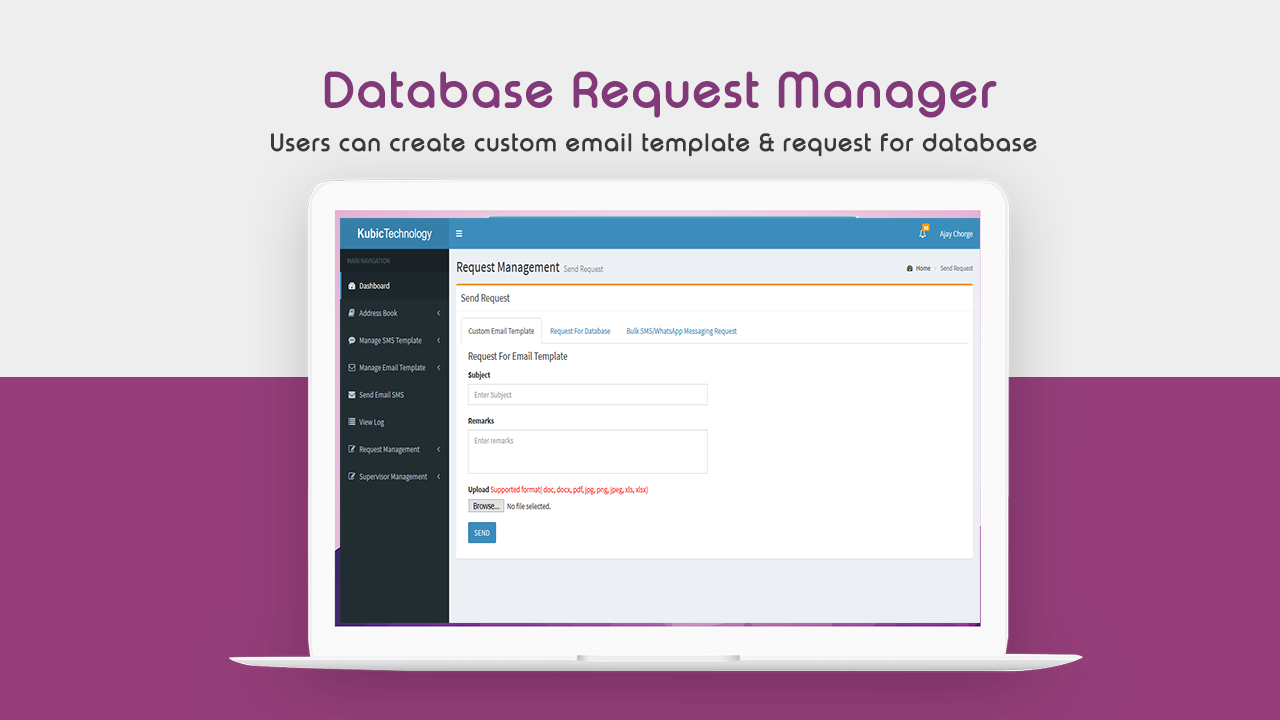Click the Browse... file upload button

pos(486,506)
